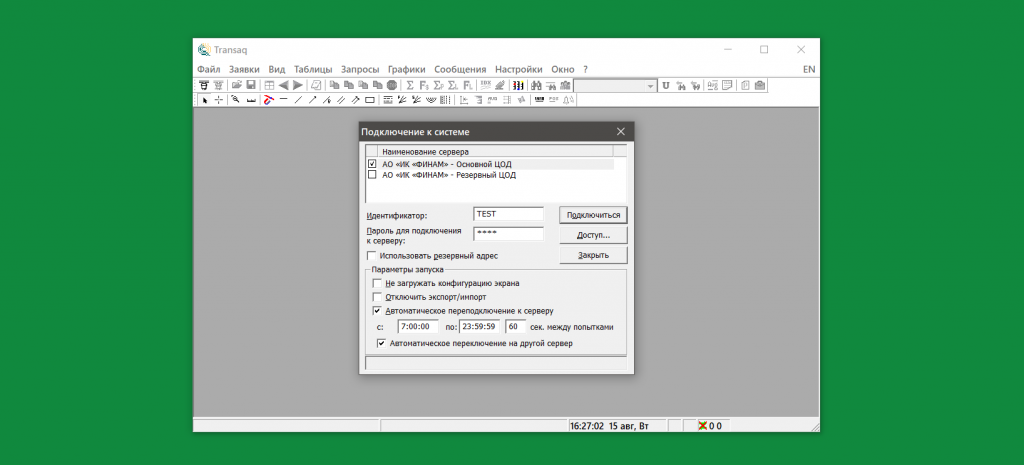Open the ? help menu

pyautogui.click(x=586, y=69)
